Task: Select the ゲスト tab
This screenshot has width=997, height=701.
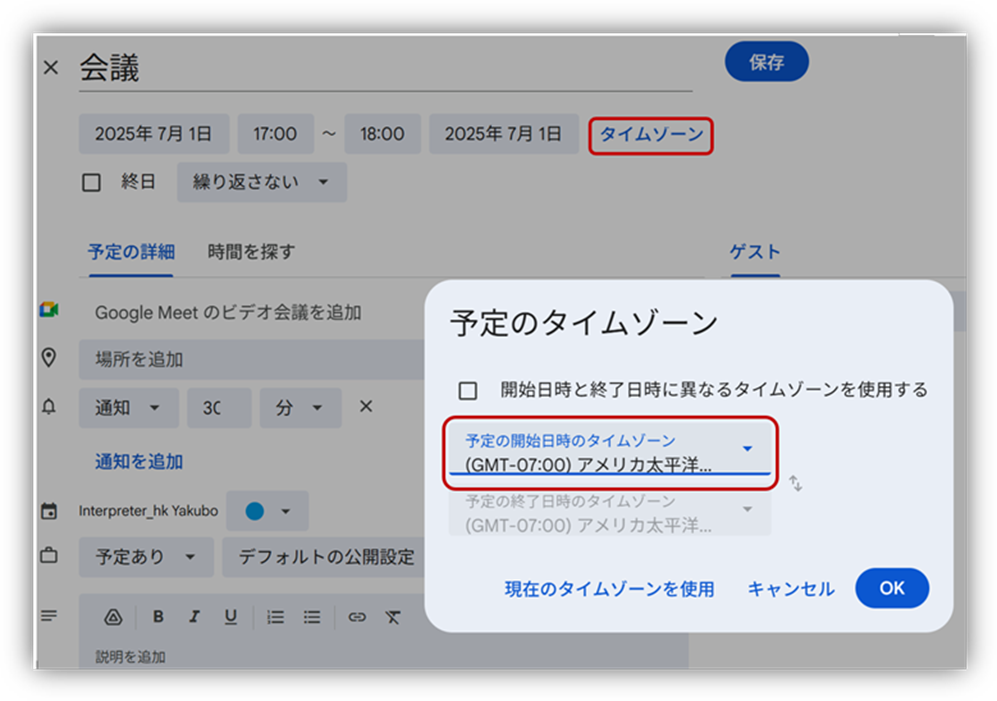Action: (755, 252)
